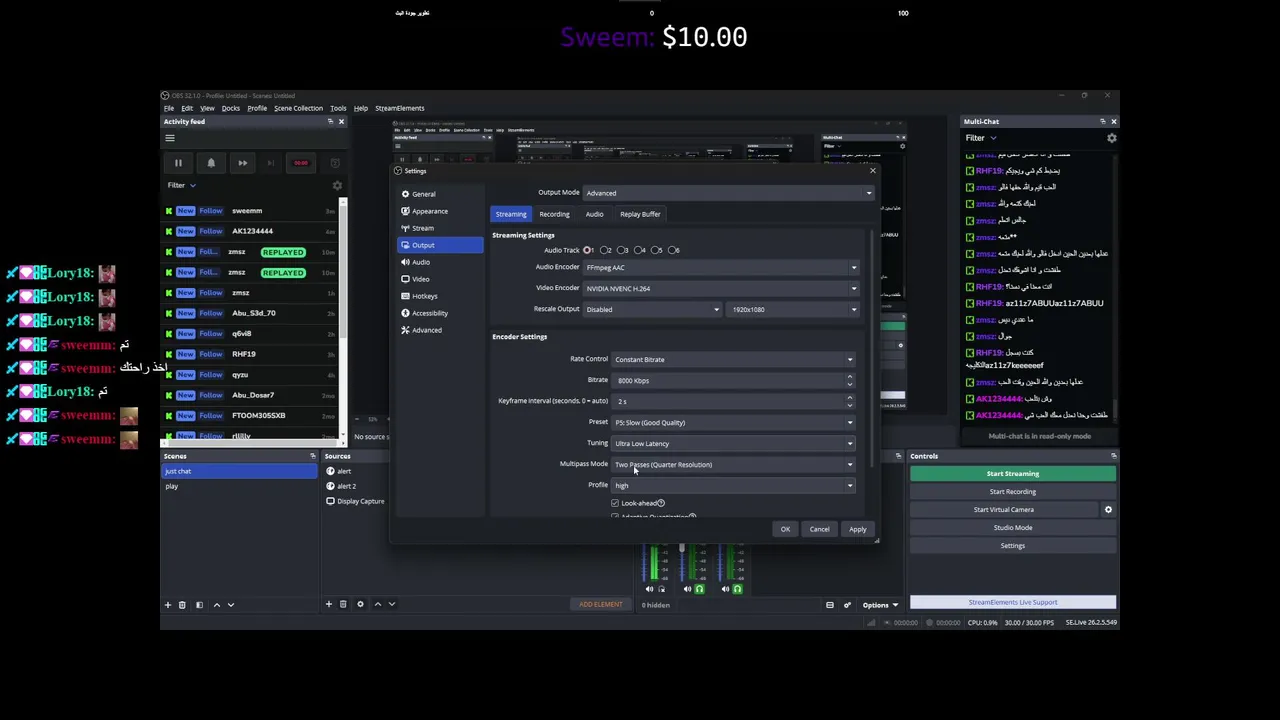Open the Profile dropdown set to high
1280x720 pixels.
tap(733, 485)
